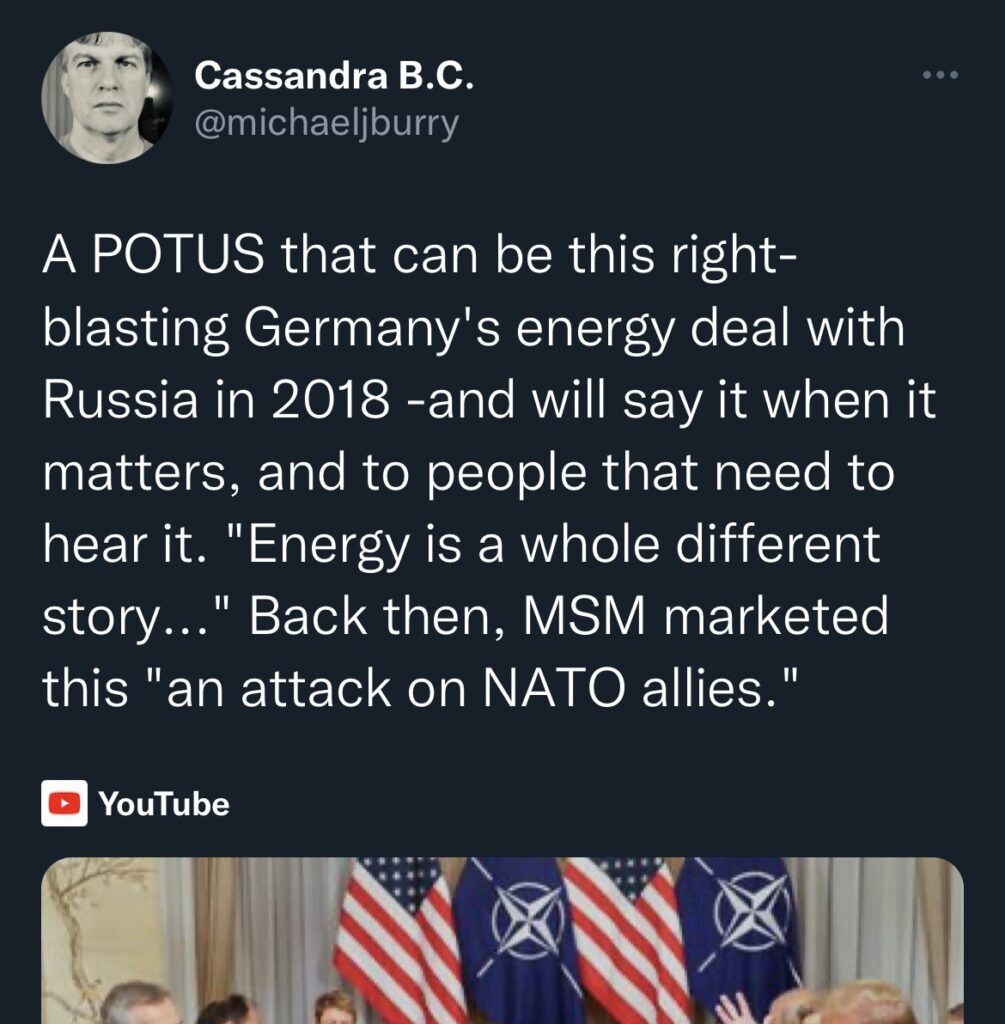The image size is (1005, 1024).
Task: Tap the "an attack on NATO allies" quote
Action: coord(468,688)
